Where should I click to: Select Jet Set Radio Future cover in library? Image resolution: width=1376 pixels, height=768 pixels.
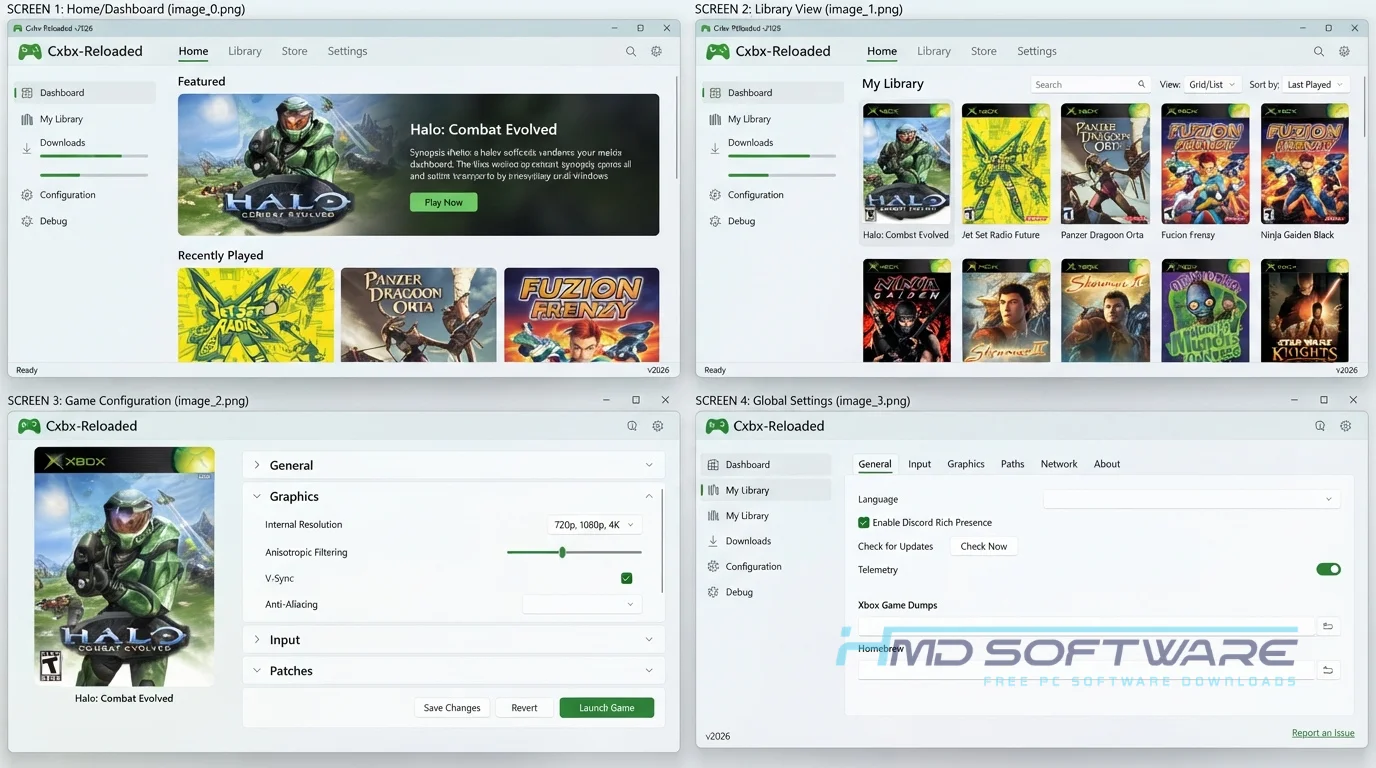click(x=1006, y=164)
